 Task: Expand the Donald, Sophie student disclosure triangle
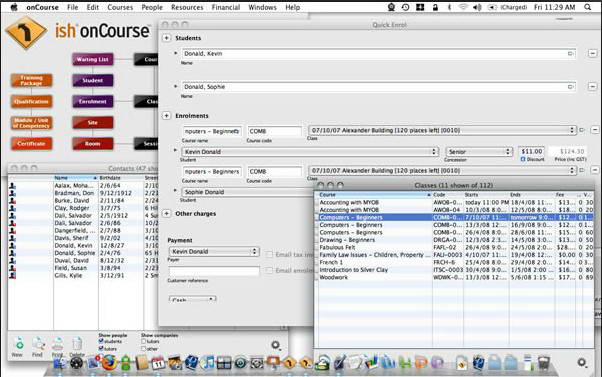click(176, 86)
